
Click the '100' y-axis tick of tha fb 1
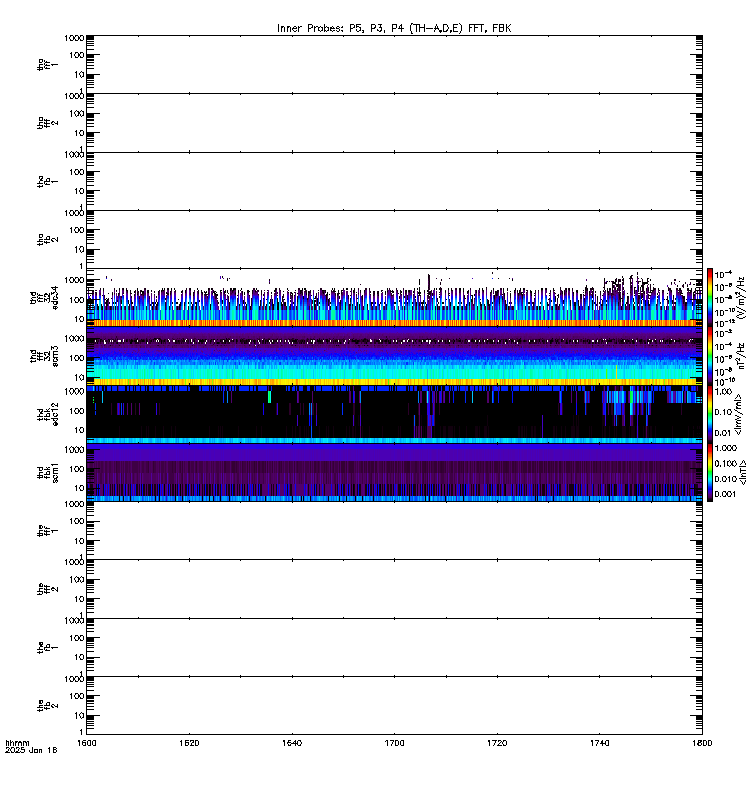click(77, 172)
